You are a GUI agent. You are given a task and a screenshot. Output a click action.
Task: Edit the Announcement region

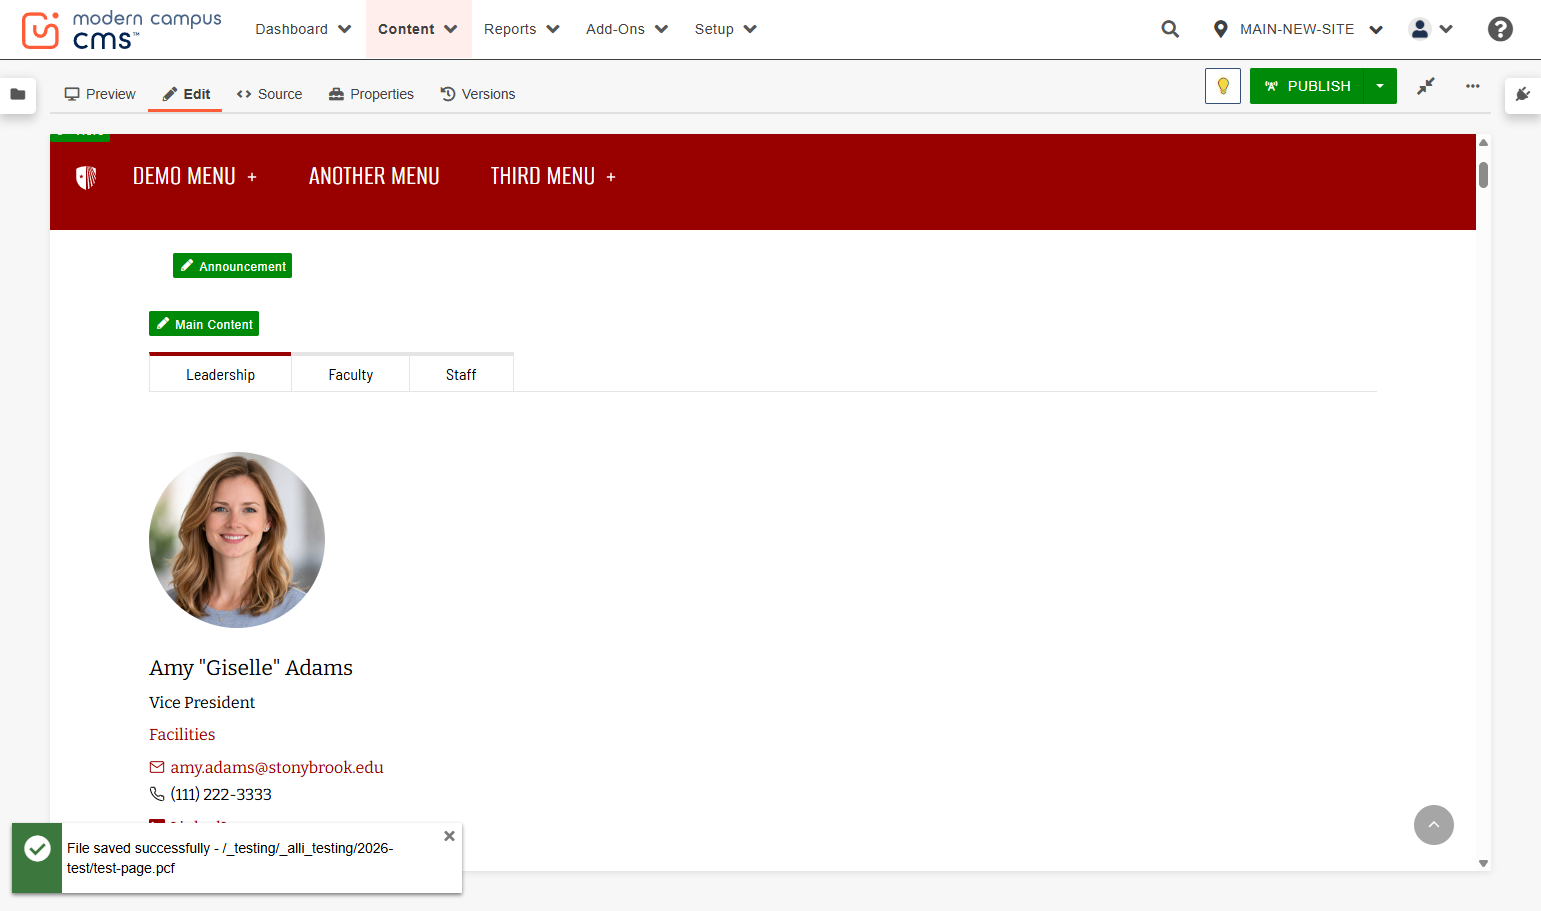[x=232, y=266]
